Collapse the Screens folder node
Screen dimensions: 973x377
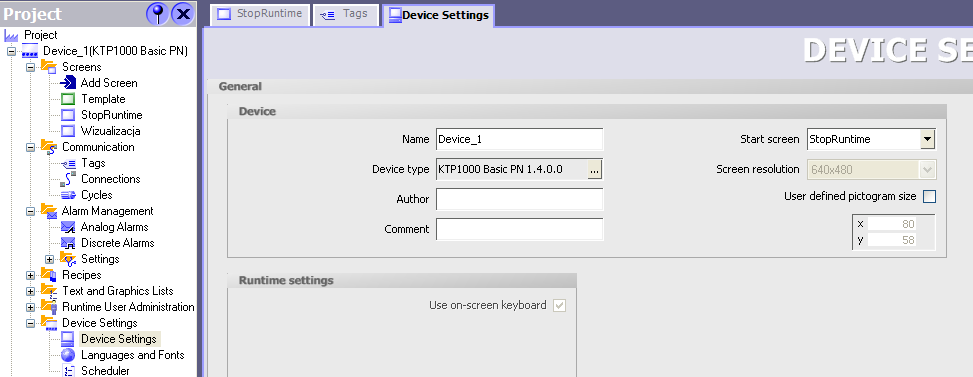tap(30, 67)
